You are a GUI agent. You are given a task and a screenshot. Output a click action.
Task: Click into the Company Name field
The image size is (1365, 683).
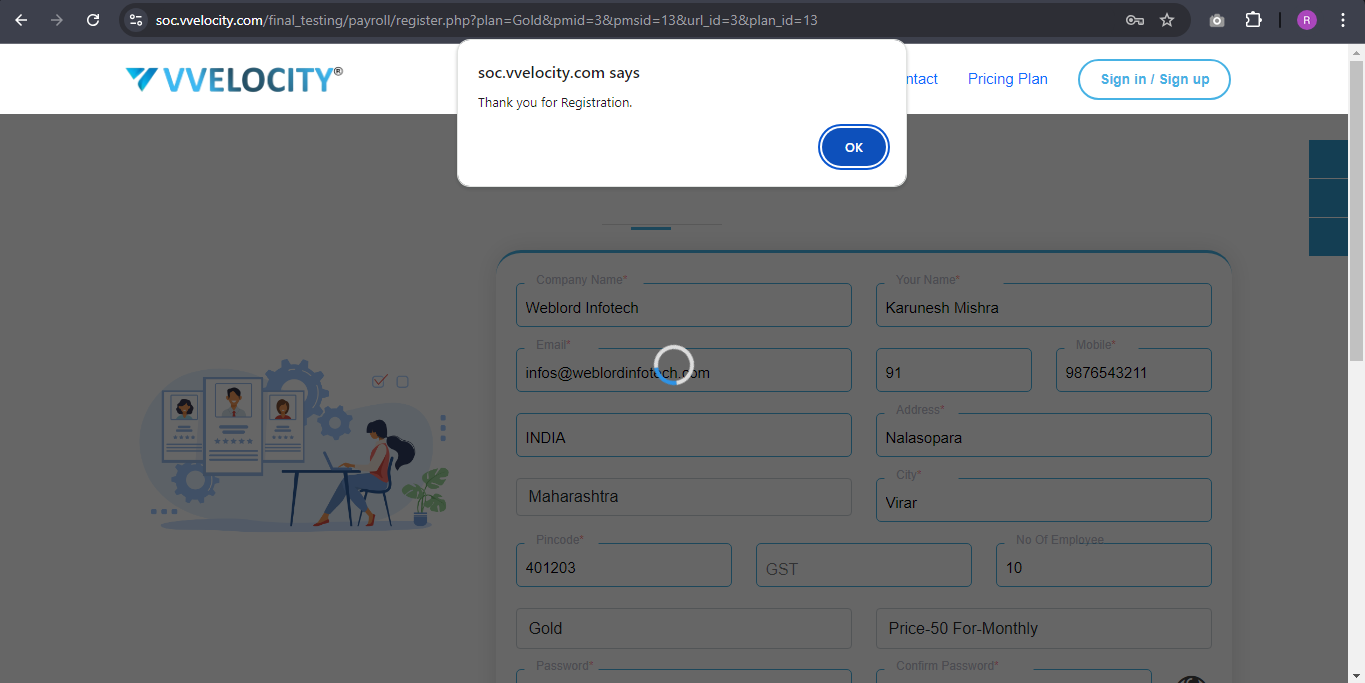click(x=683, y=307)
